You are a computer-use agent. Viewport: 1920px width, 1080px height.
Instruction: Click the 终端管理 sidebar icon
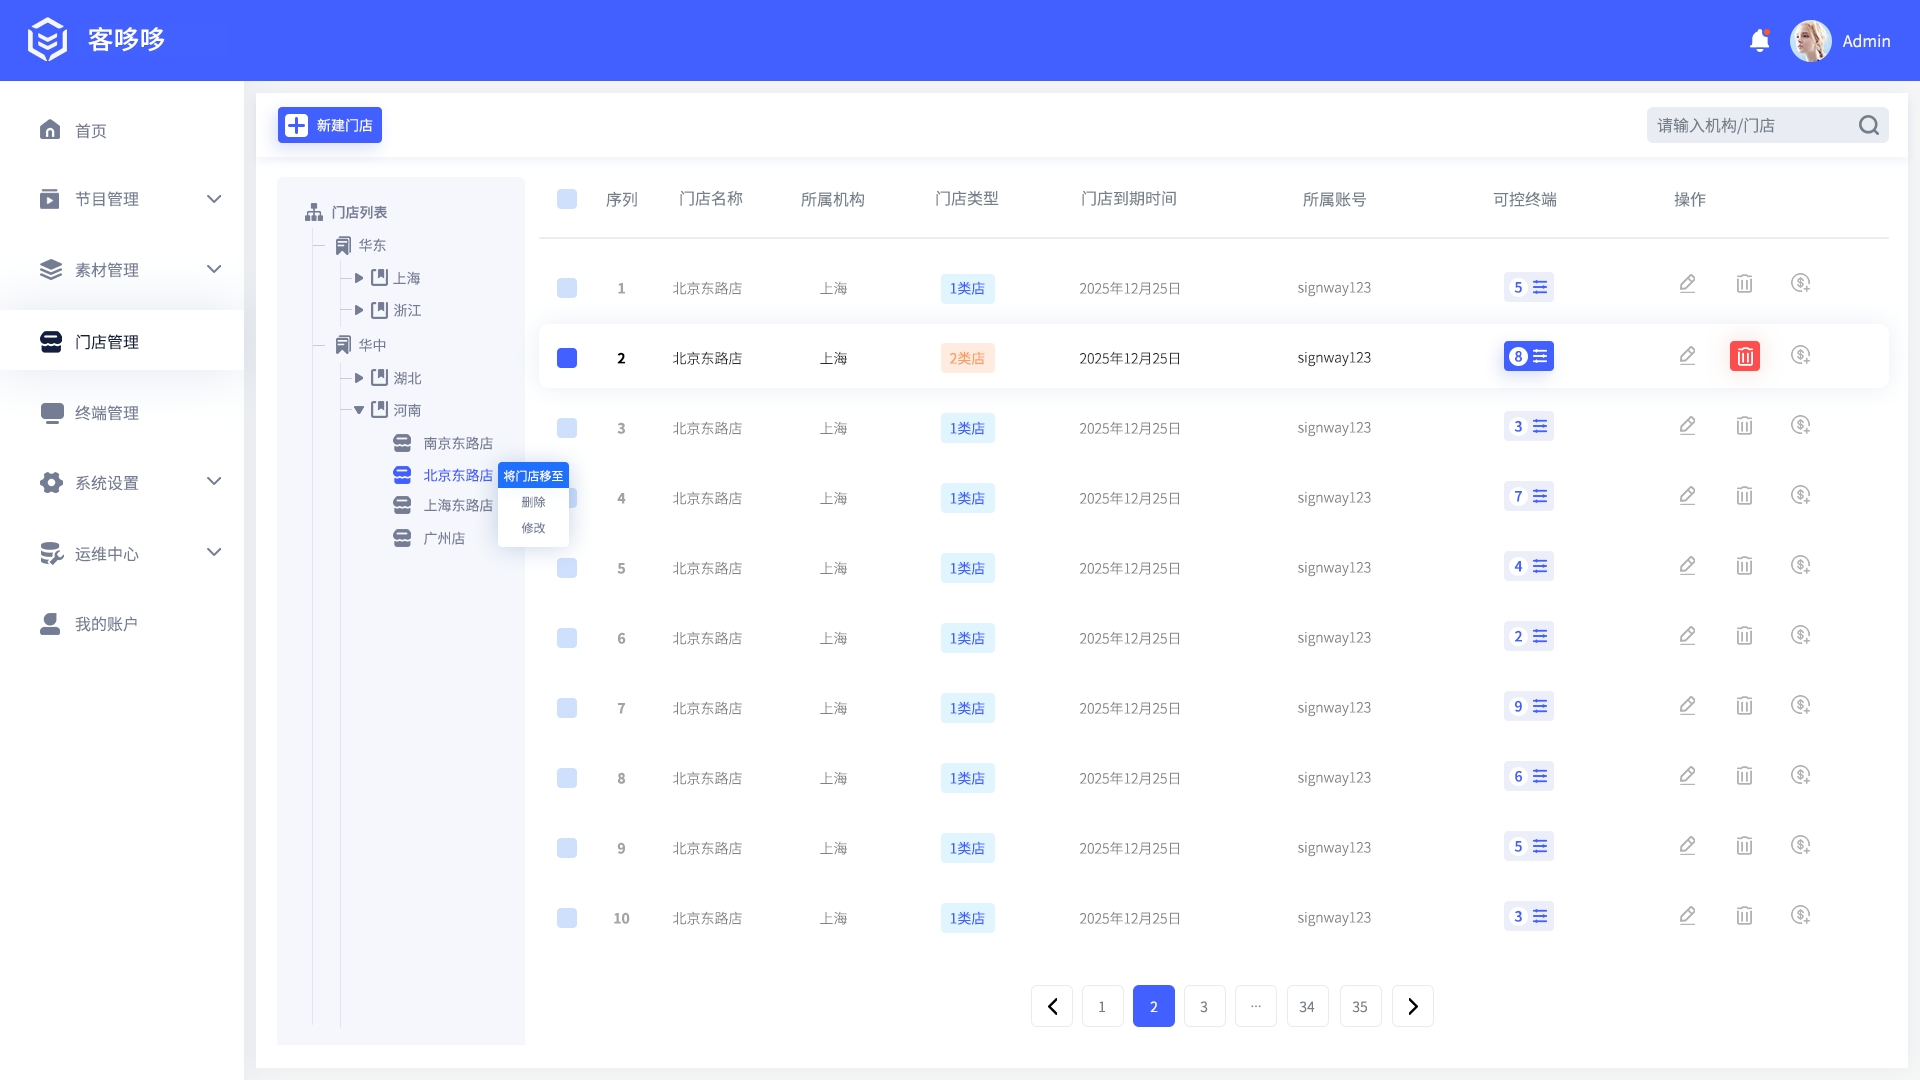51,413
